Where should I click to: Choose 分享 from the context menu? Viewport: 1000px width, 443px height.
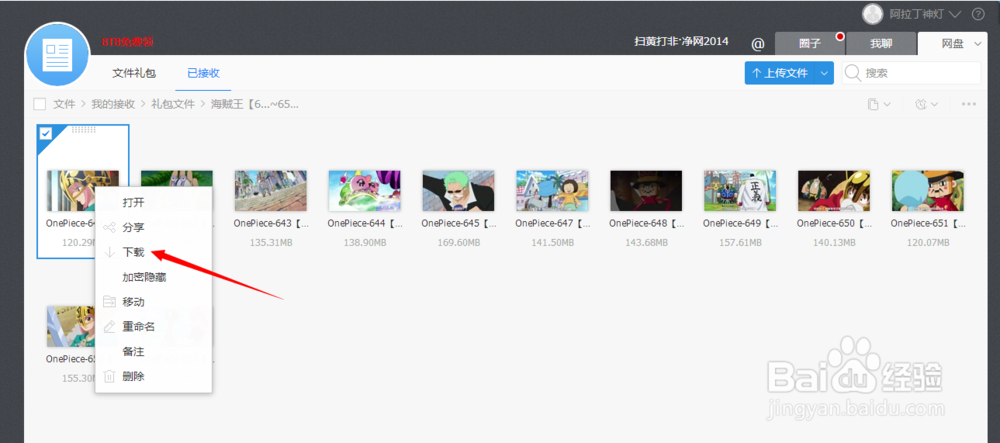click(133, 228)
